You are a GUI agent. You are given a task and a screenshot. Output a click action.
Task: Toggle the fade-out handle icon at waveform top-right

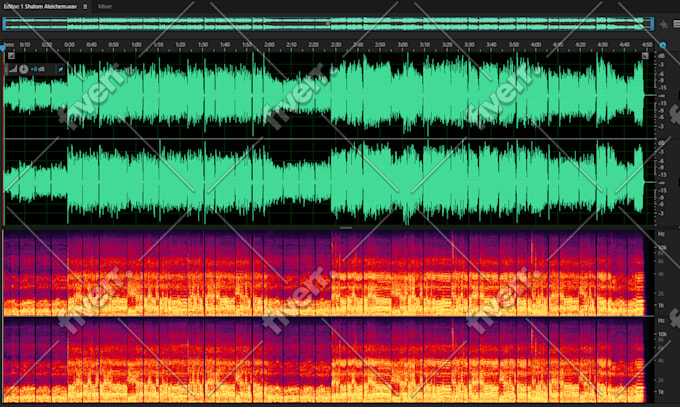click(645, 56)
